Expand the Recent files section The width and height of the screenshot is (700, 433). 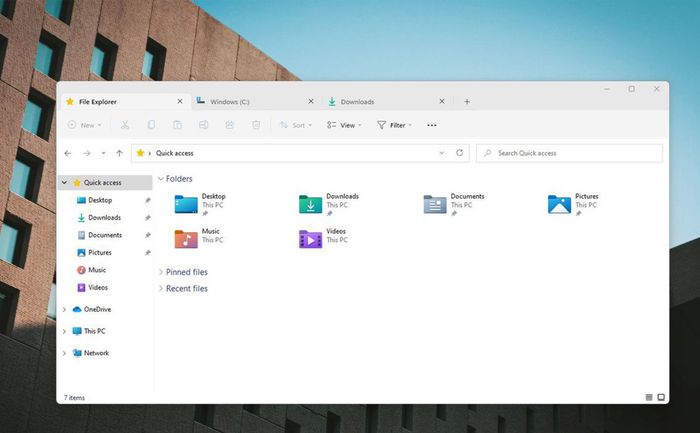point(161,288)
